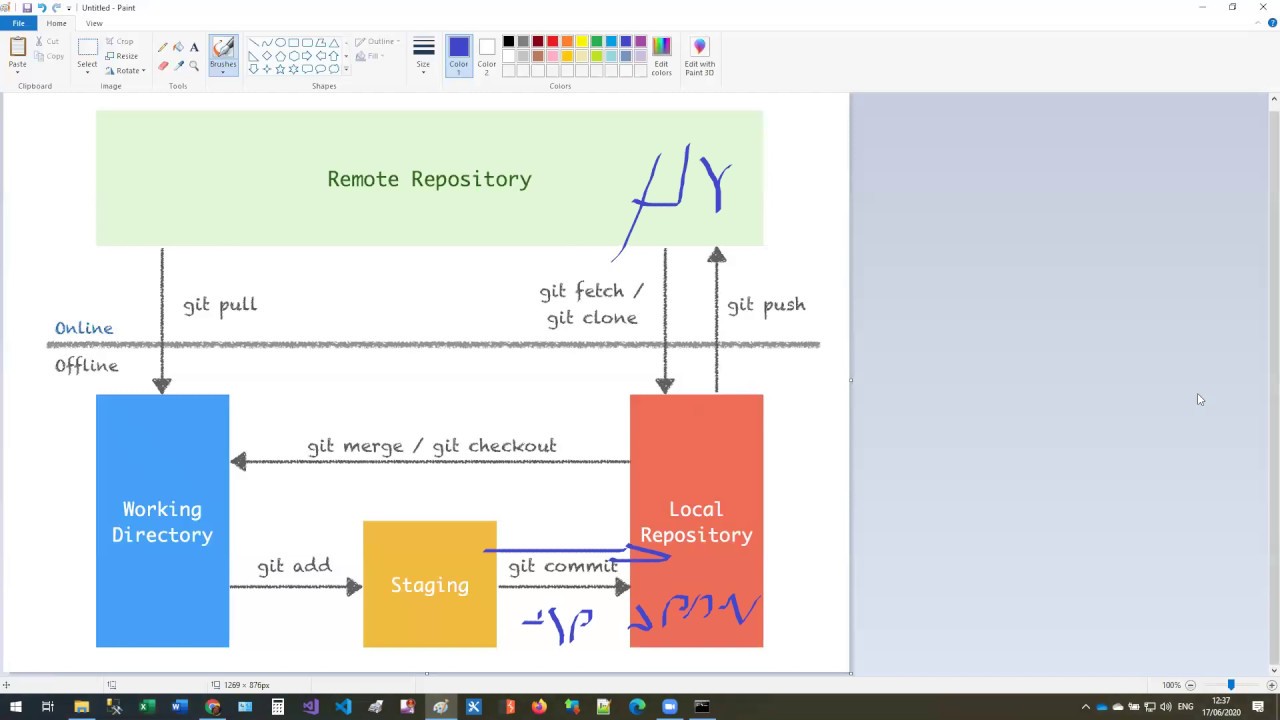The image size is (1280, 720).
Task: Expand the Shapes gallery more arrow
Action: [x=346, y=69]
